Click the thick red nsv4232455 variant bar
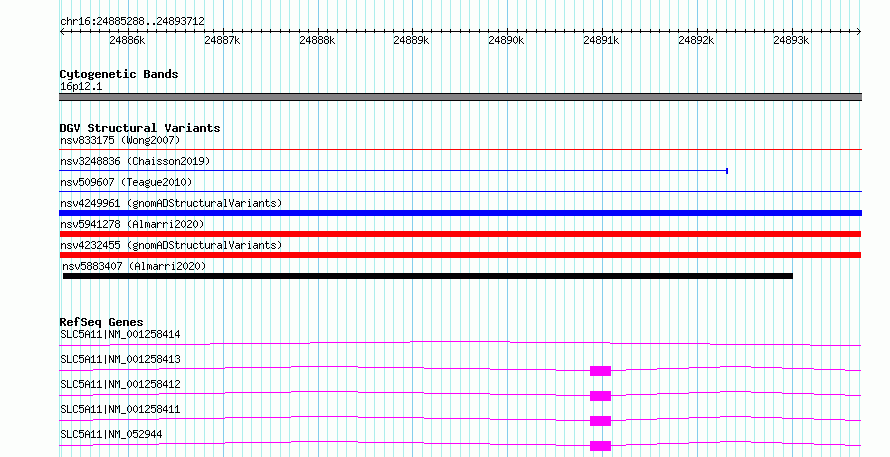890x457 pixels. coord(460,255)
